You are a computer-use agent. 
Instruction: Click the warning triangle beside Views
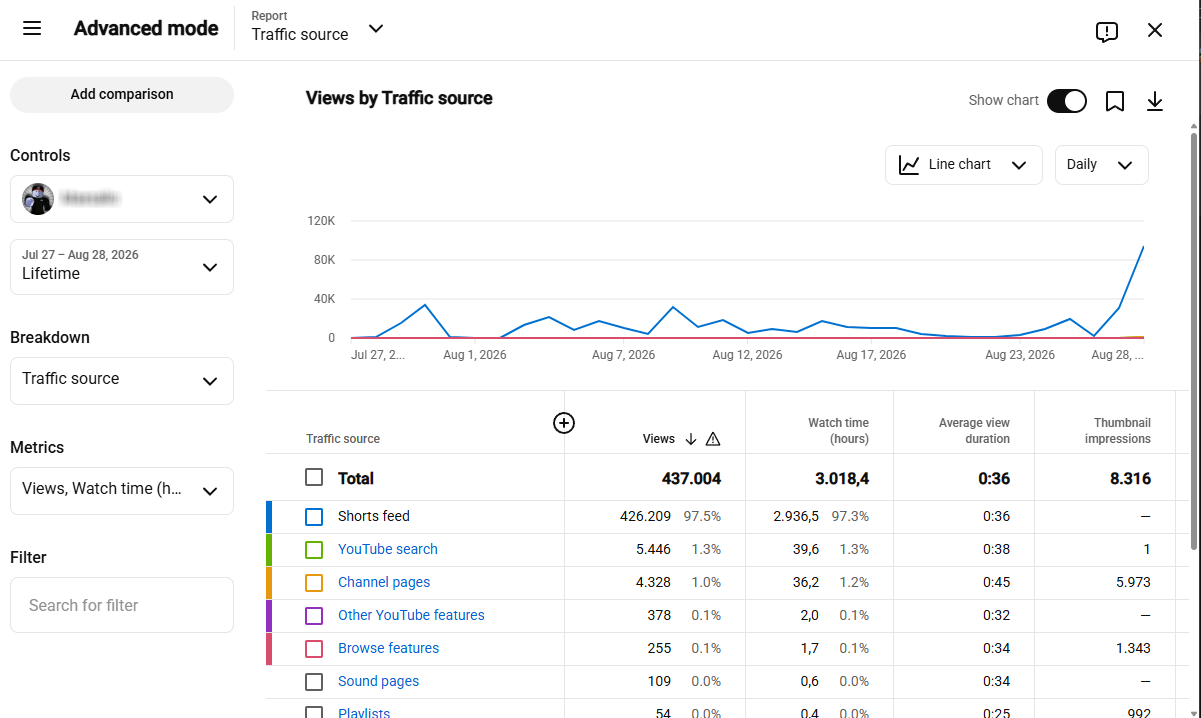point(713,439)
